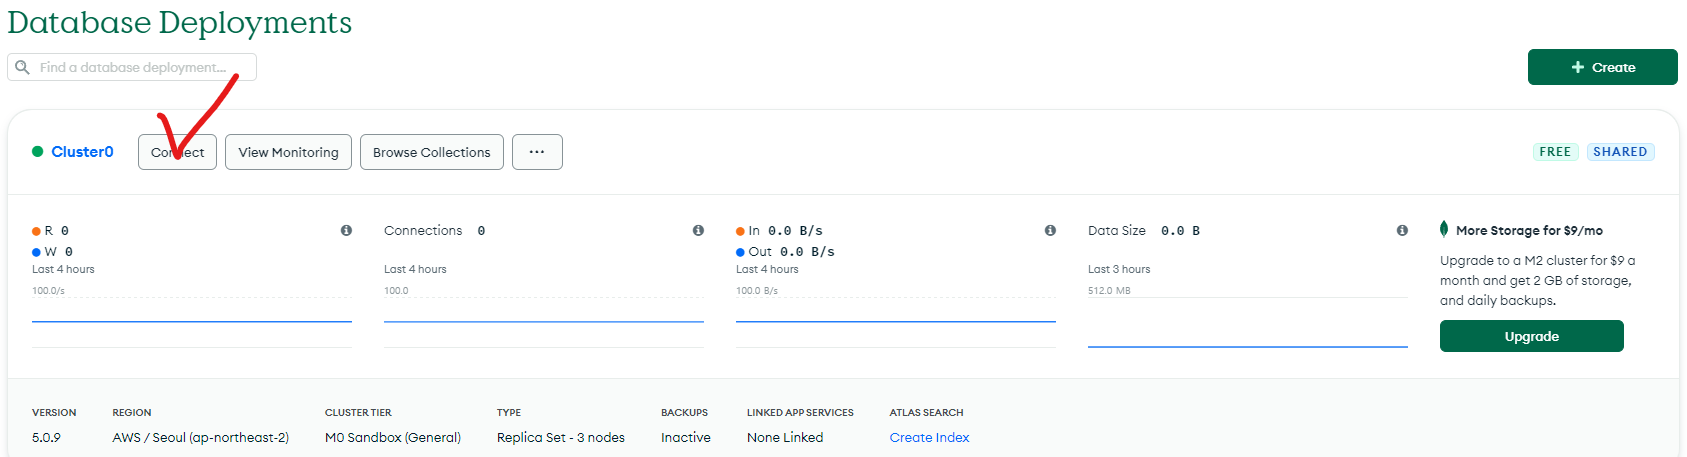Viewport: 1687px width, 457px height.
Task: Open the Cluster0 link
Action: [82, 152]
